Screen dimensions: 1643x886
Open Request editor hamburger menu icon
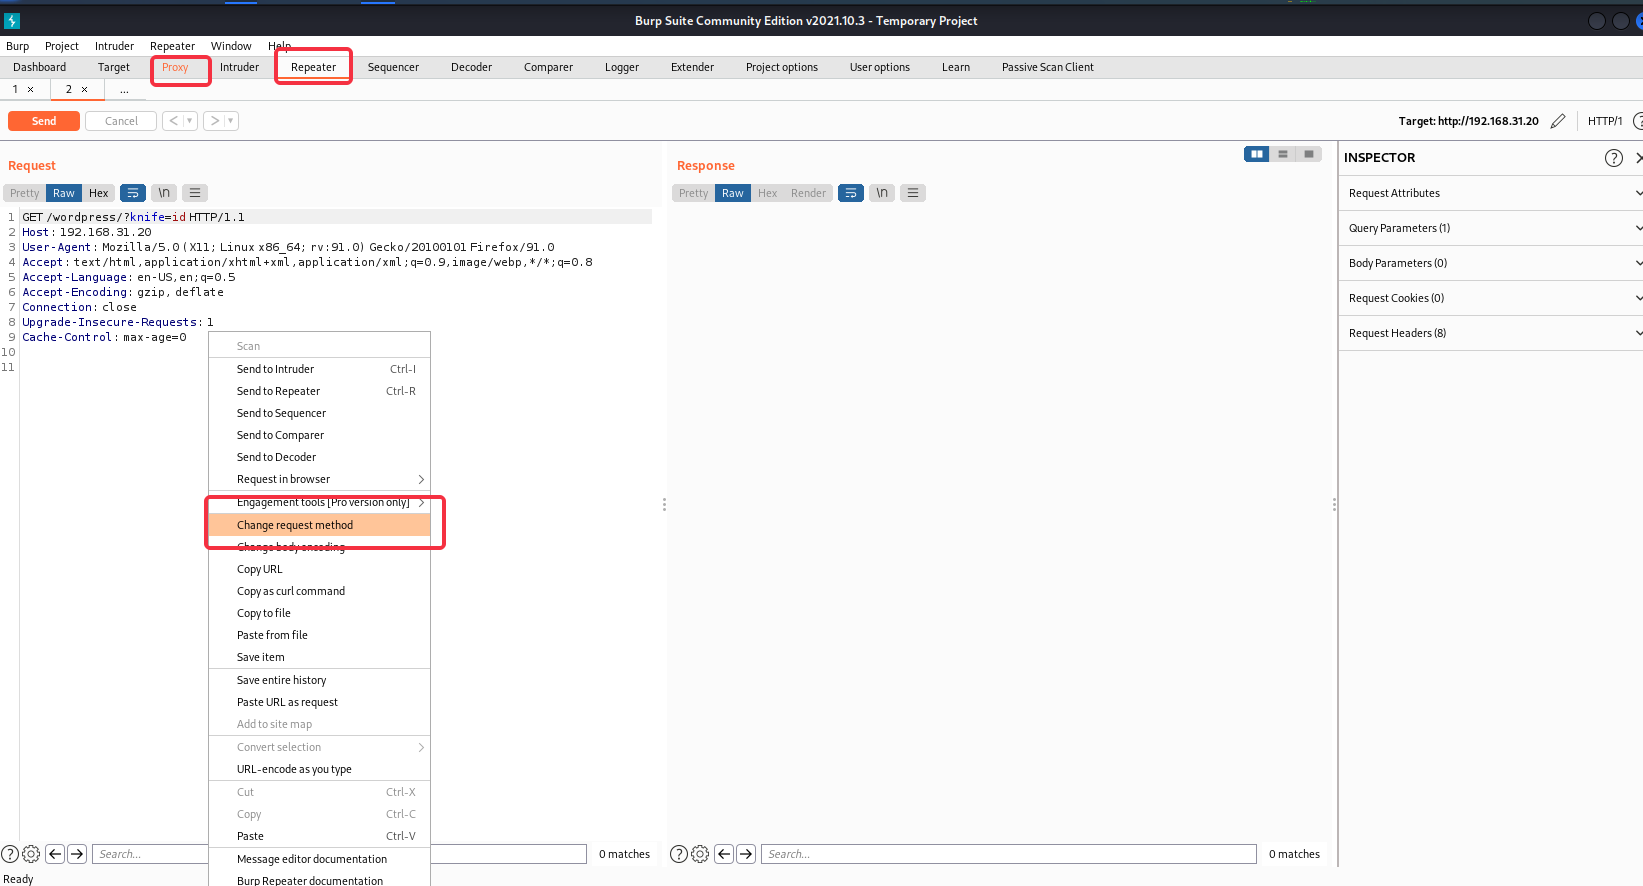click(195, 193)
